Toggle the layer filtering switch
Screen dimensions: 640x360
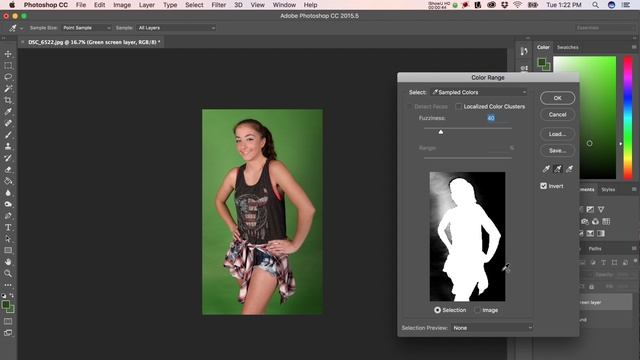tap(635, 261)
